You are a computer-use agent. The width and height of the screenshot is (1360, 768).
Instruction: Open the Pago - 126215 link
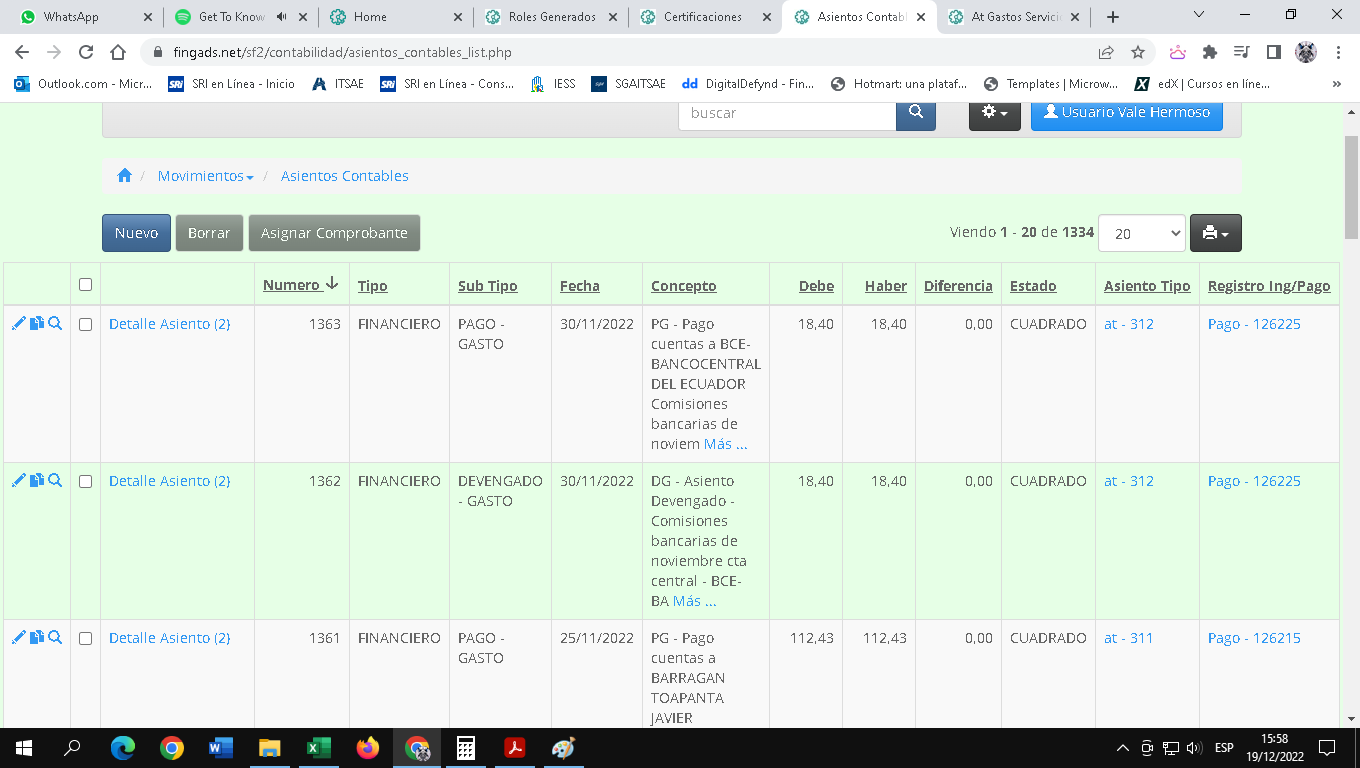point(1254,638)
